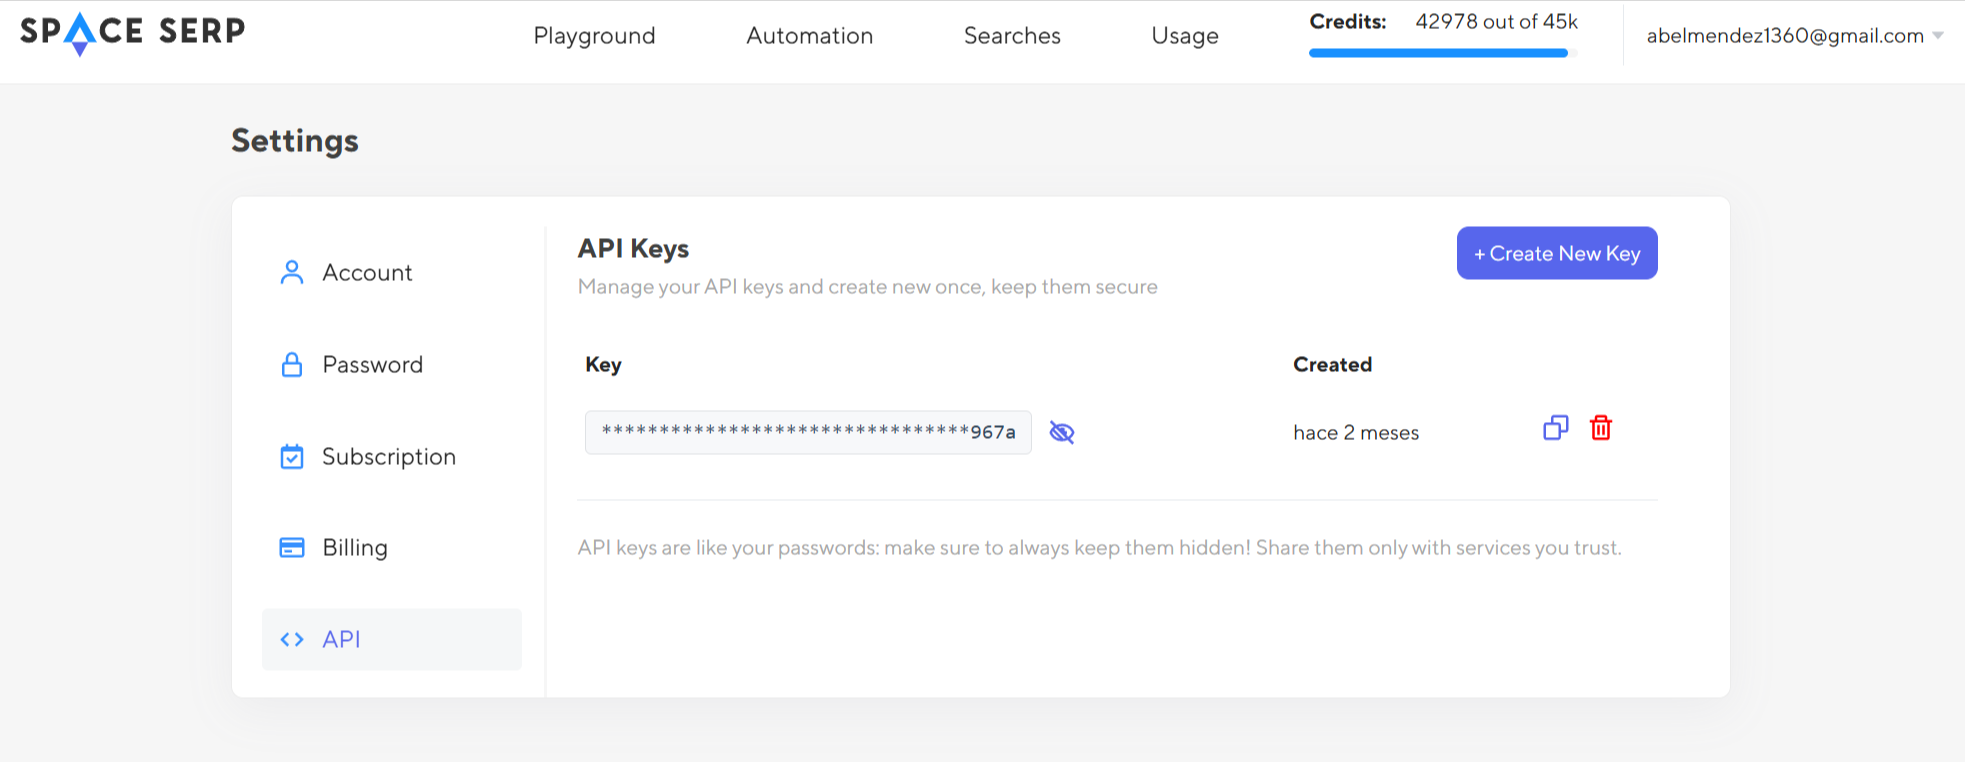Click the blue credits progress bar

[x=1438, y=53]
